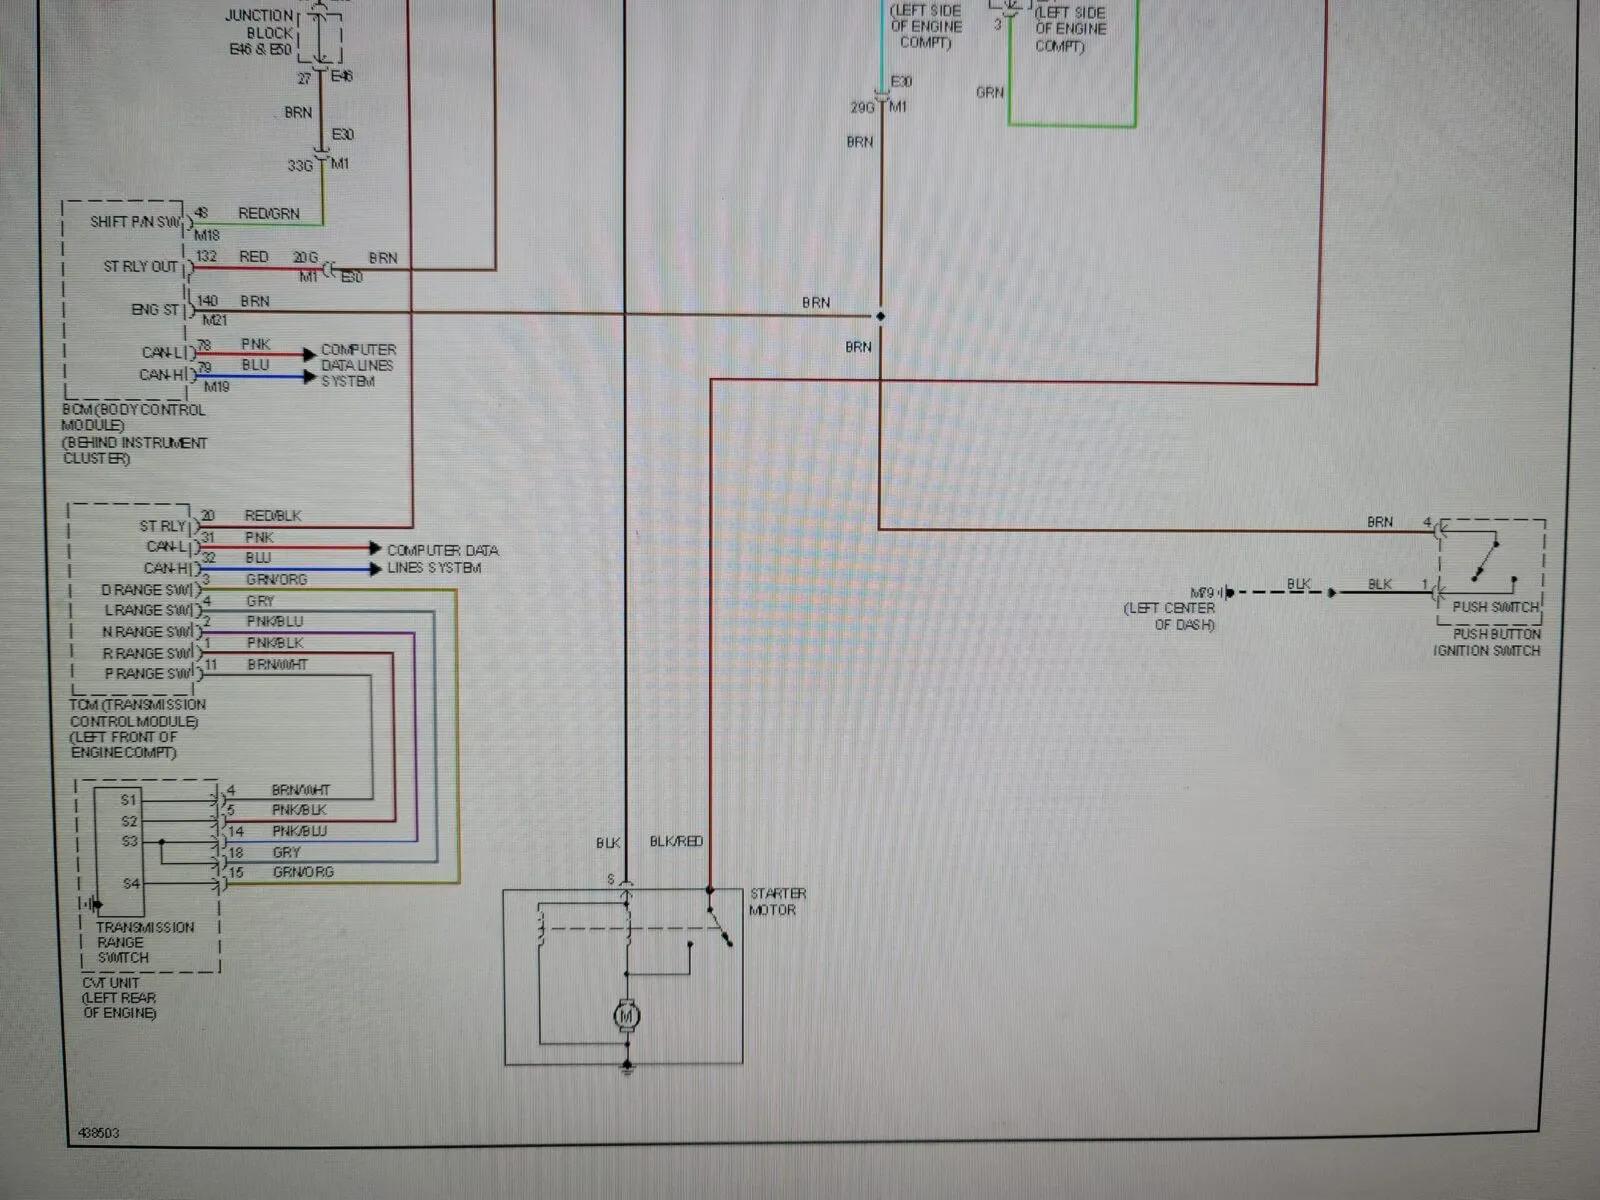Click the P RANGE SW pin label
The width and height of the screenshot is (1600, 1200).
point(149,674)
